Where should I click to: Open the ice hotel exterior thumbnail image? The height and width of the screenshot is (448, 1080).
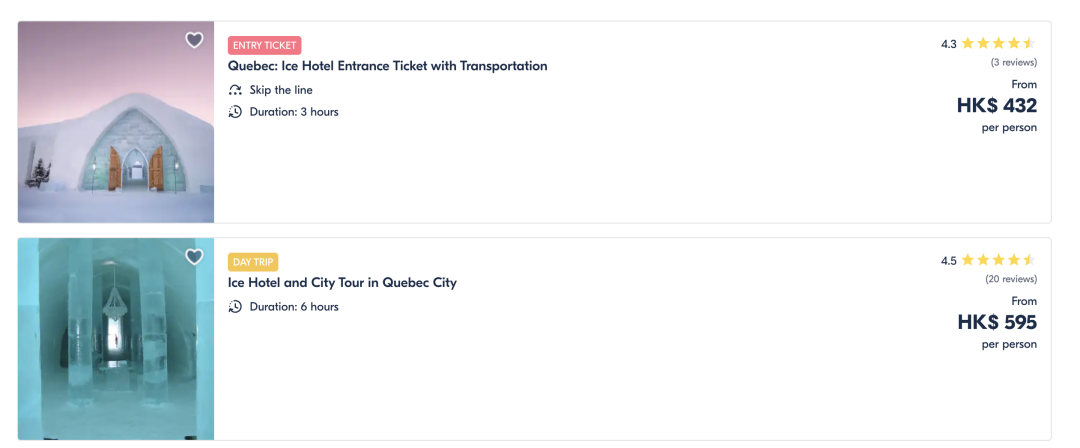pyautogui.click(x=116, y=122)
